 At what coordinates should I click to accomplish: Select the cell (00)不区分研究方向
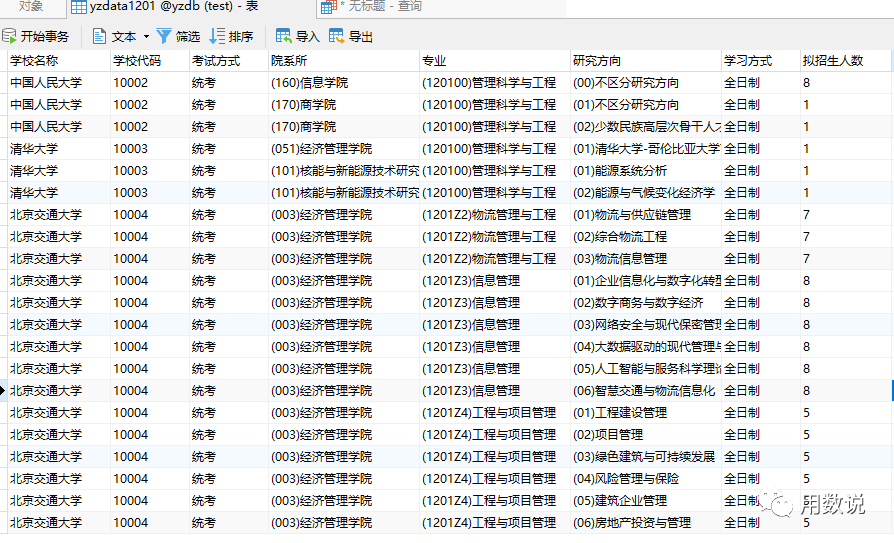coord(646,83)
